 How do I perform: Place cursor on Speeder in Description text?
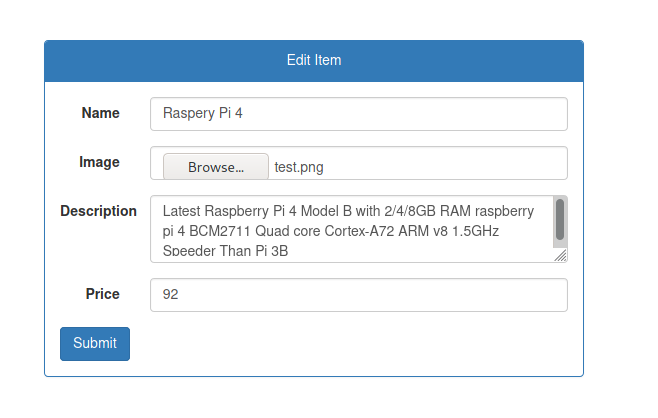point(188,251)
